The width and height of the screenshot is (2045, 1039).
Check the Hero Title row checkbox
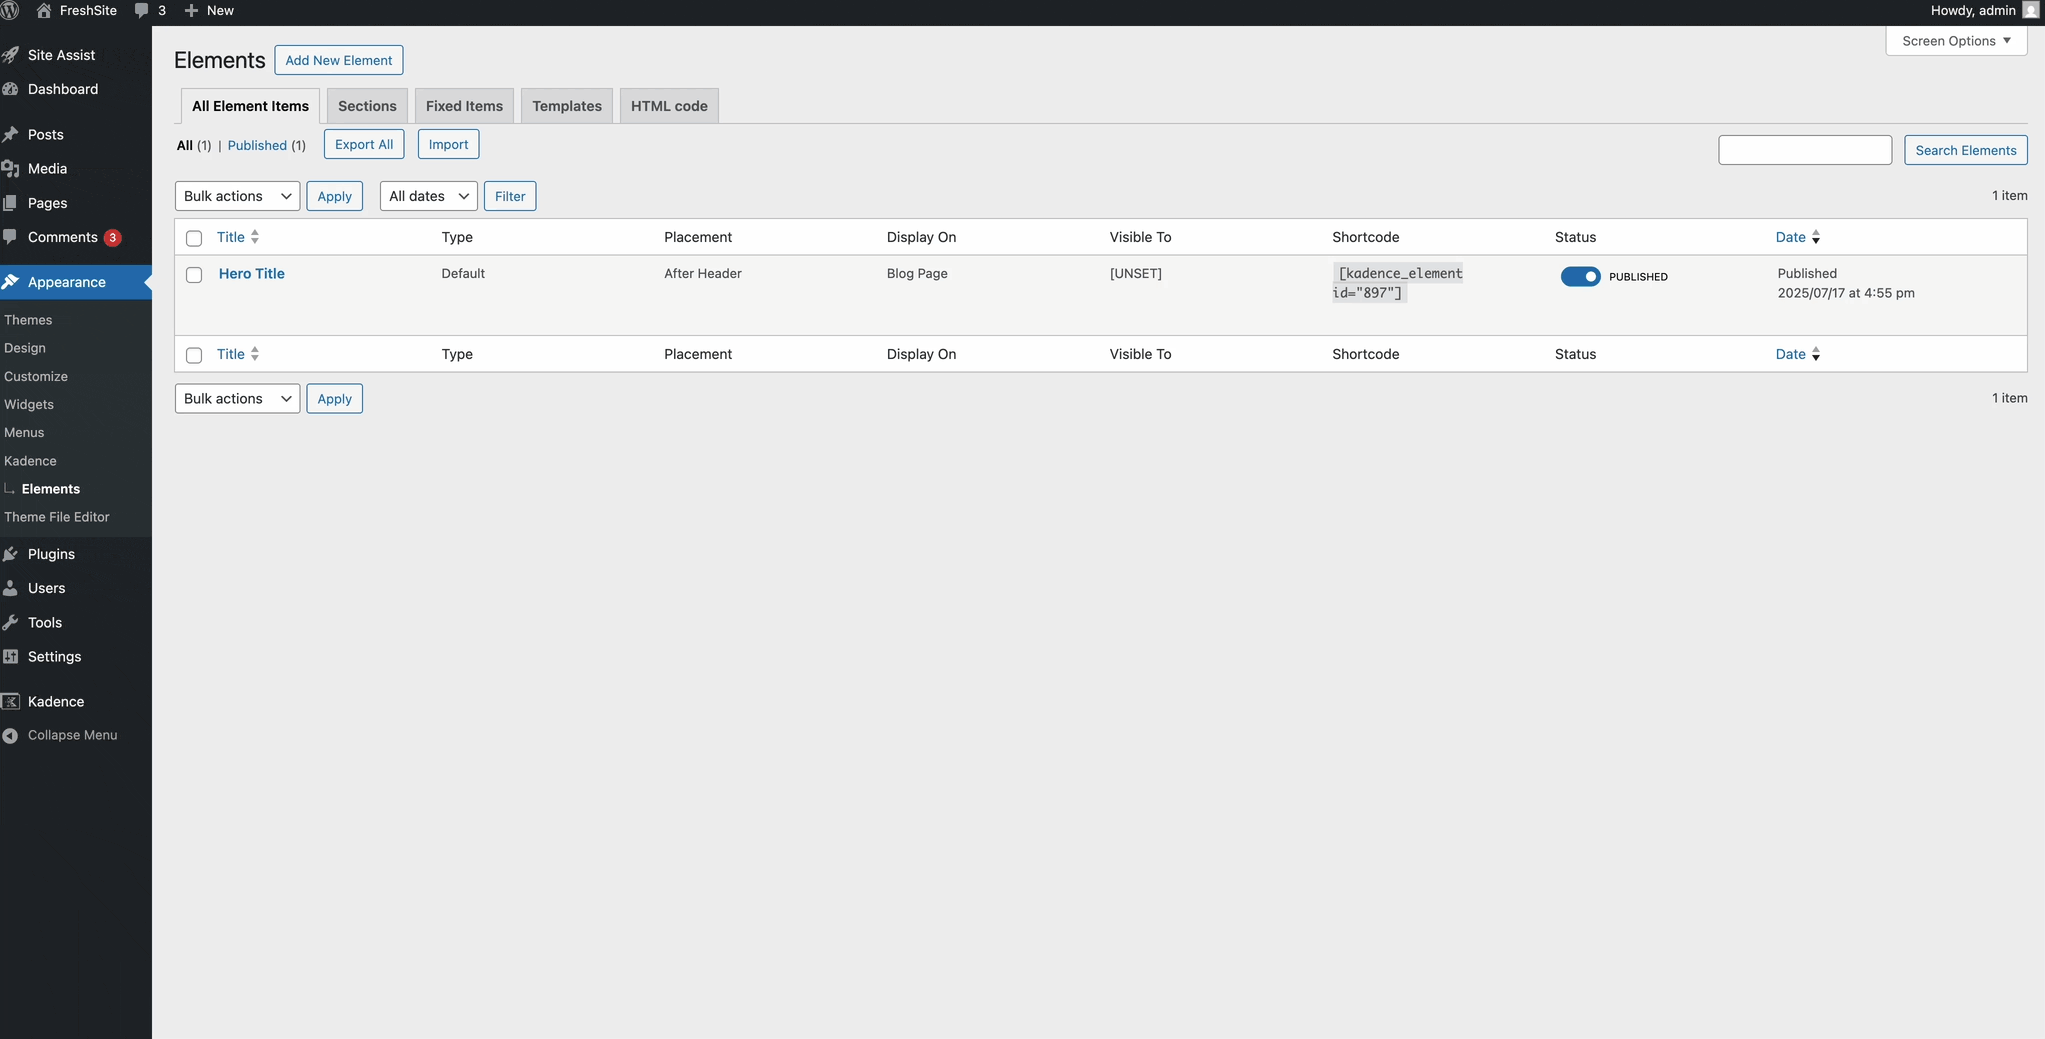(x=194, y=275)
